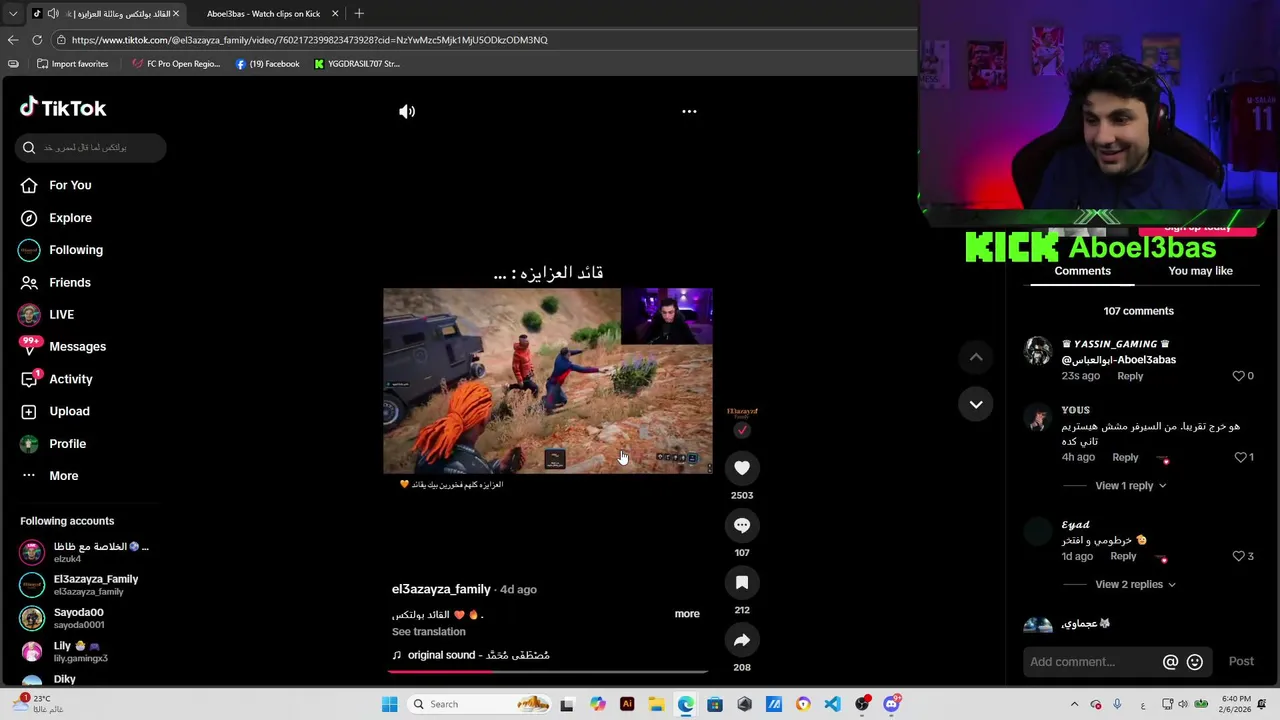
Task: Go back in the browser
Action: [x=13, y=40]
